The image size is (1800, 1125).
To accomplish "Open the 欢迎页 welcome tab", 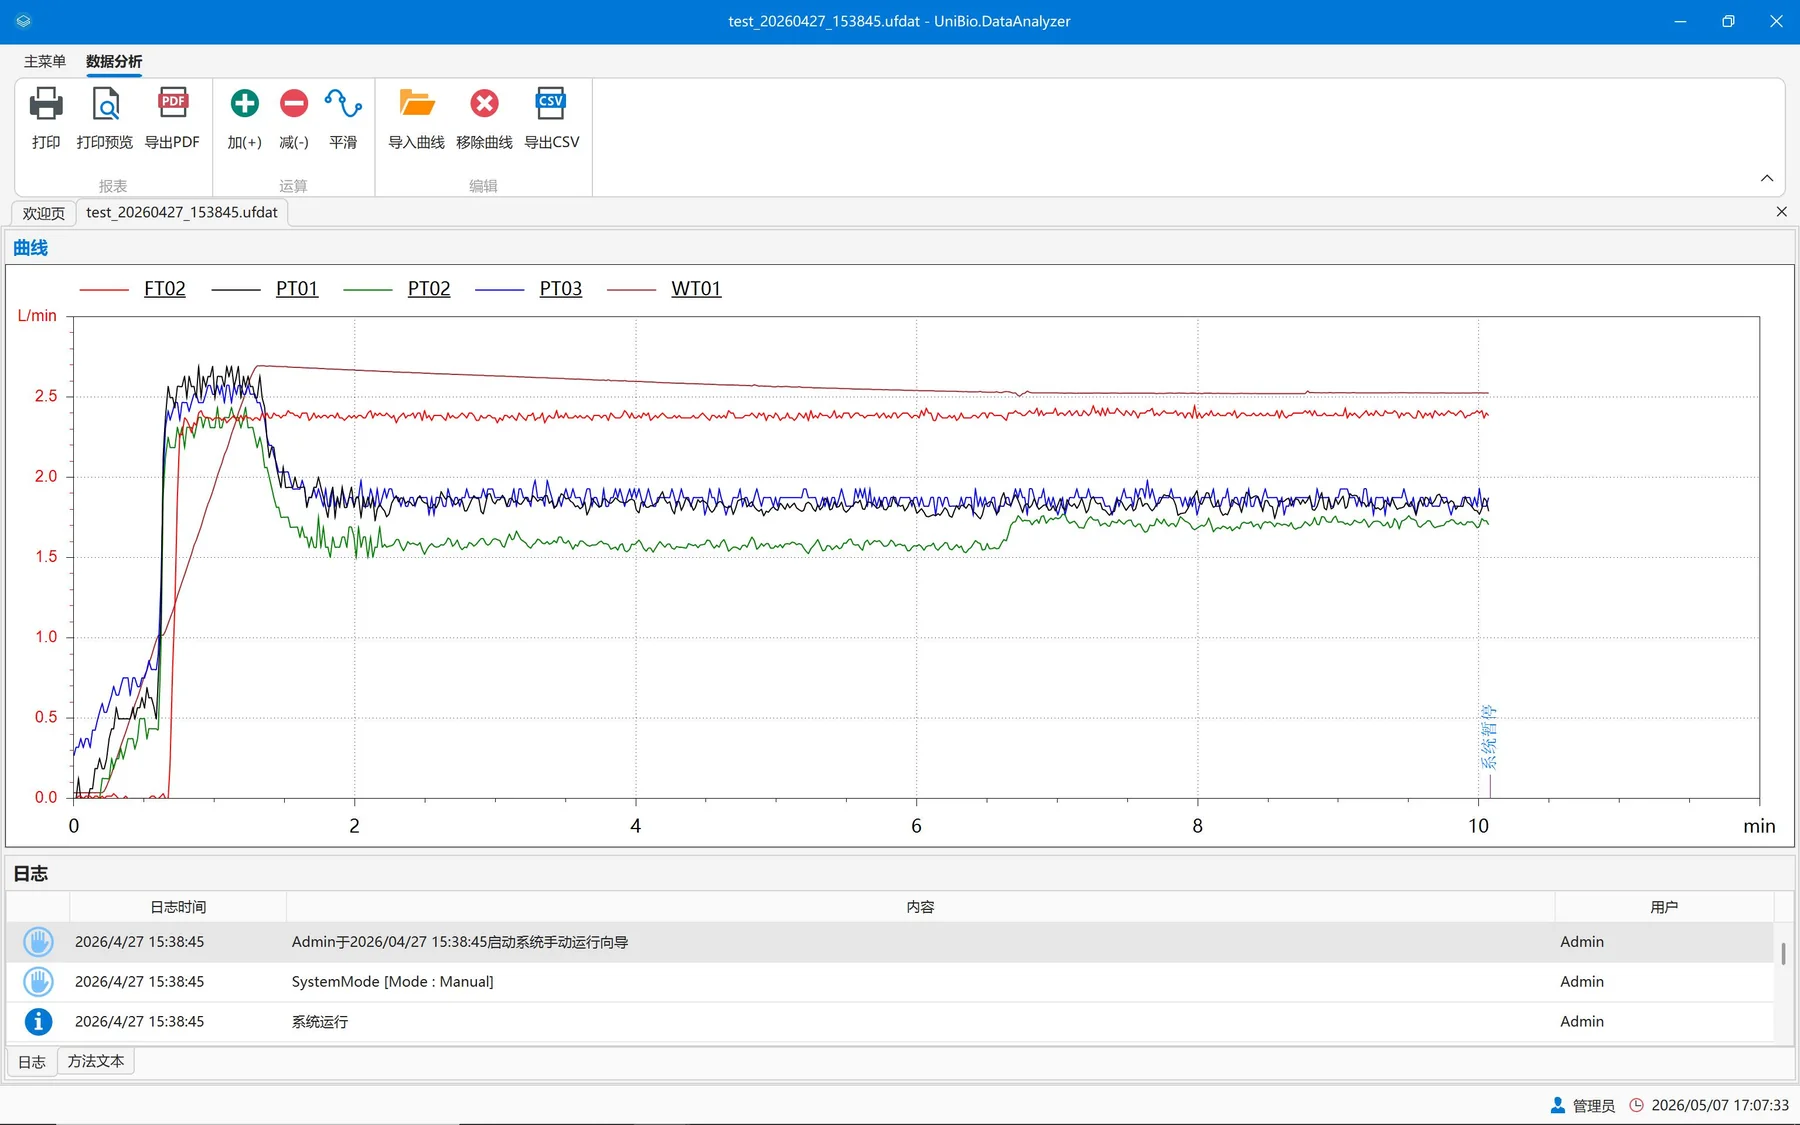I will (x=44, y=213).
